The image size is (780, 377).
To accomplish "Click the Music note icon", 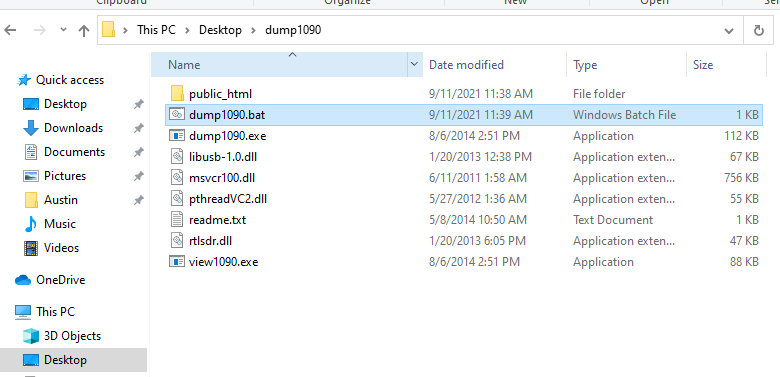I will [31, 224].
